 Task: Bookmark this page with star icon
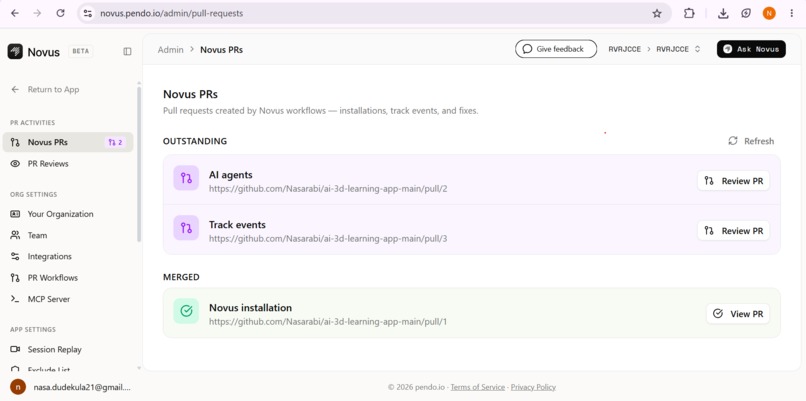657,13
